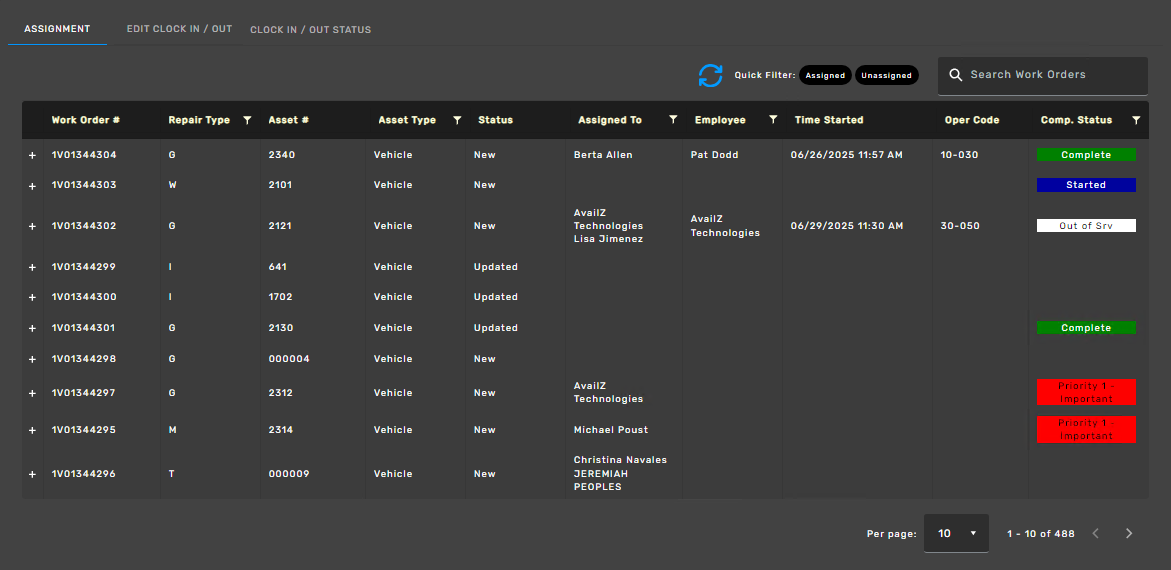Open the Comp. Status column filter
The width and height of the screenshot is (1171, 570).
[1136, 120]
